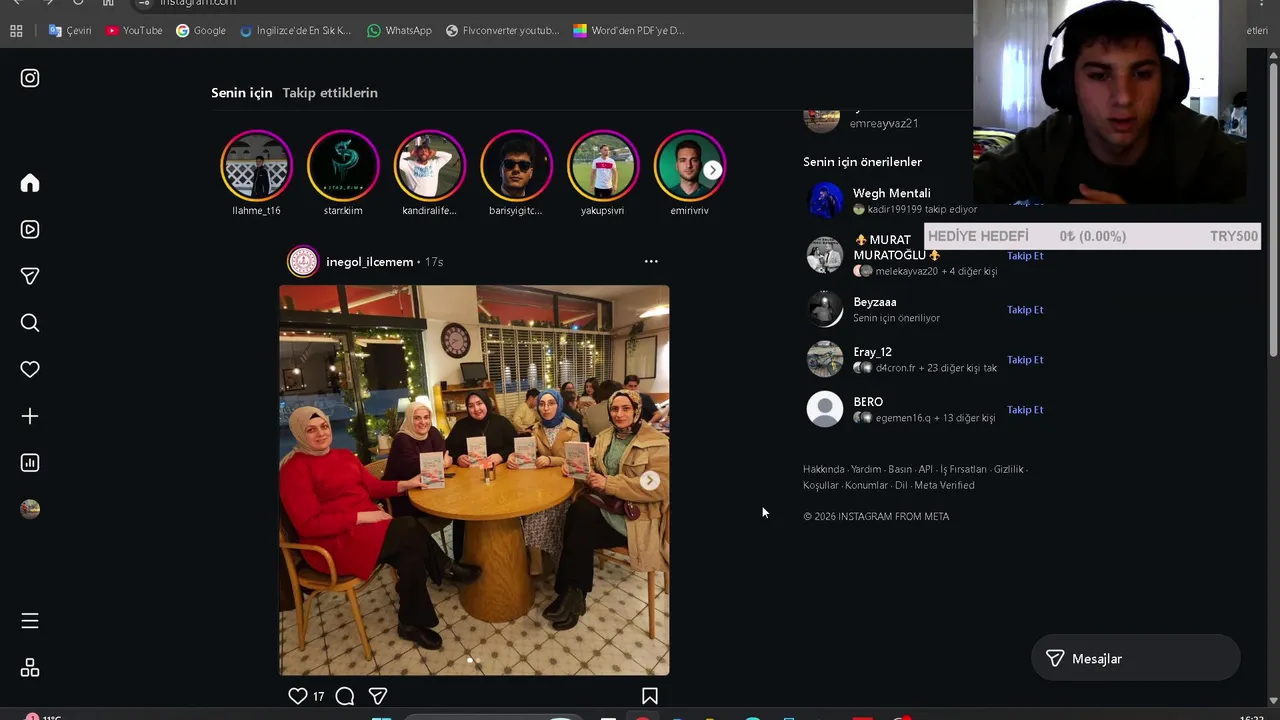Open comments on the post
The width and height of the screenshot is (1280, 720).
(345, 696)
